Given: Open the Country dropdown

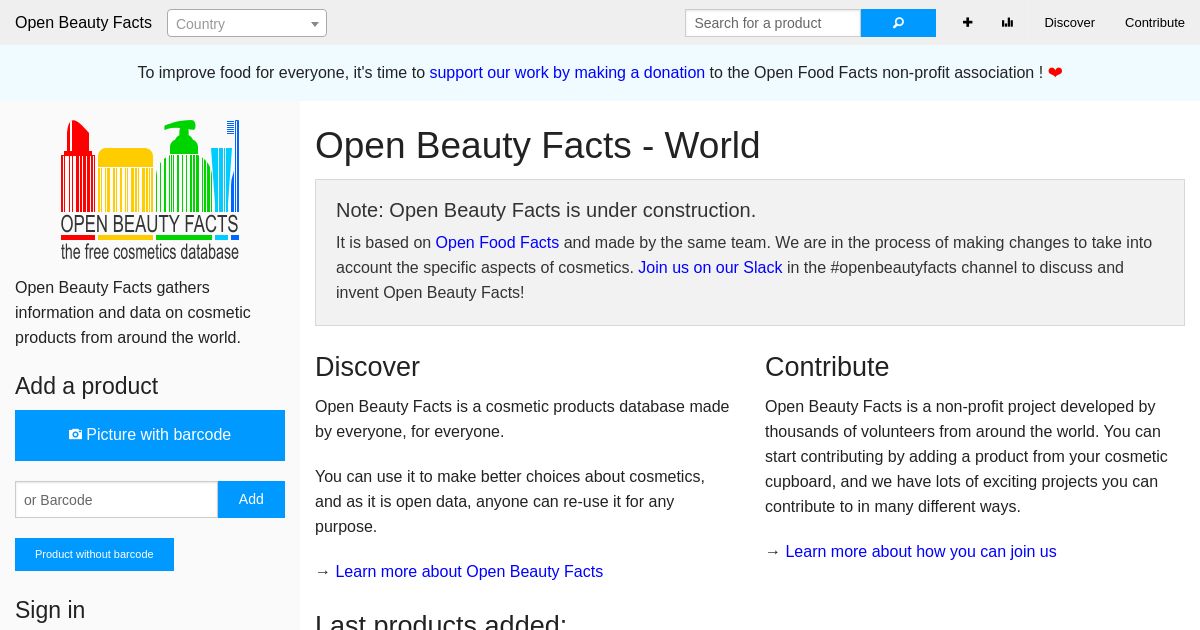Looking at the screenshot, I should [x=247, y=23].
